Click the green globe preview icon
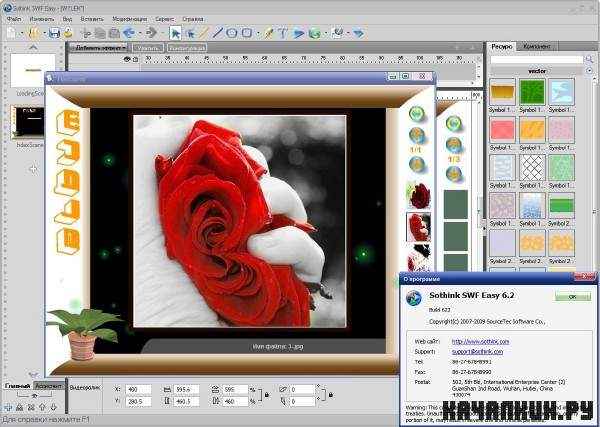 [315, 33]
